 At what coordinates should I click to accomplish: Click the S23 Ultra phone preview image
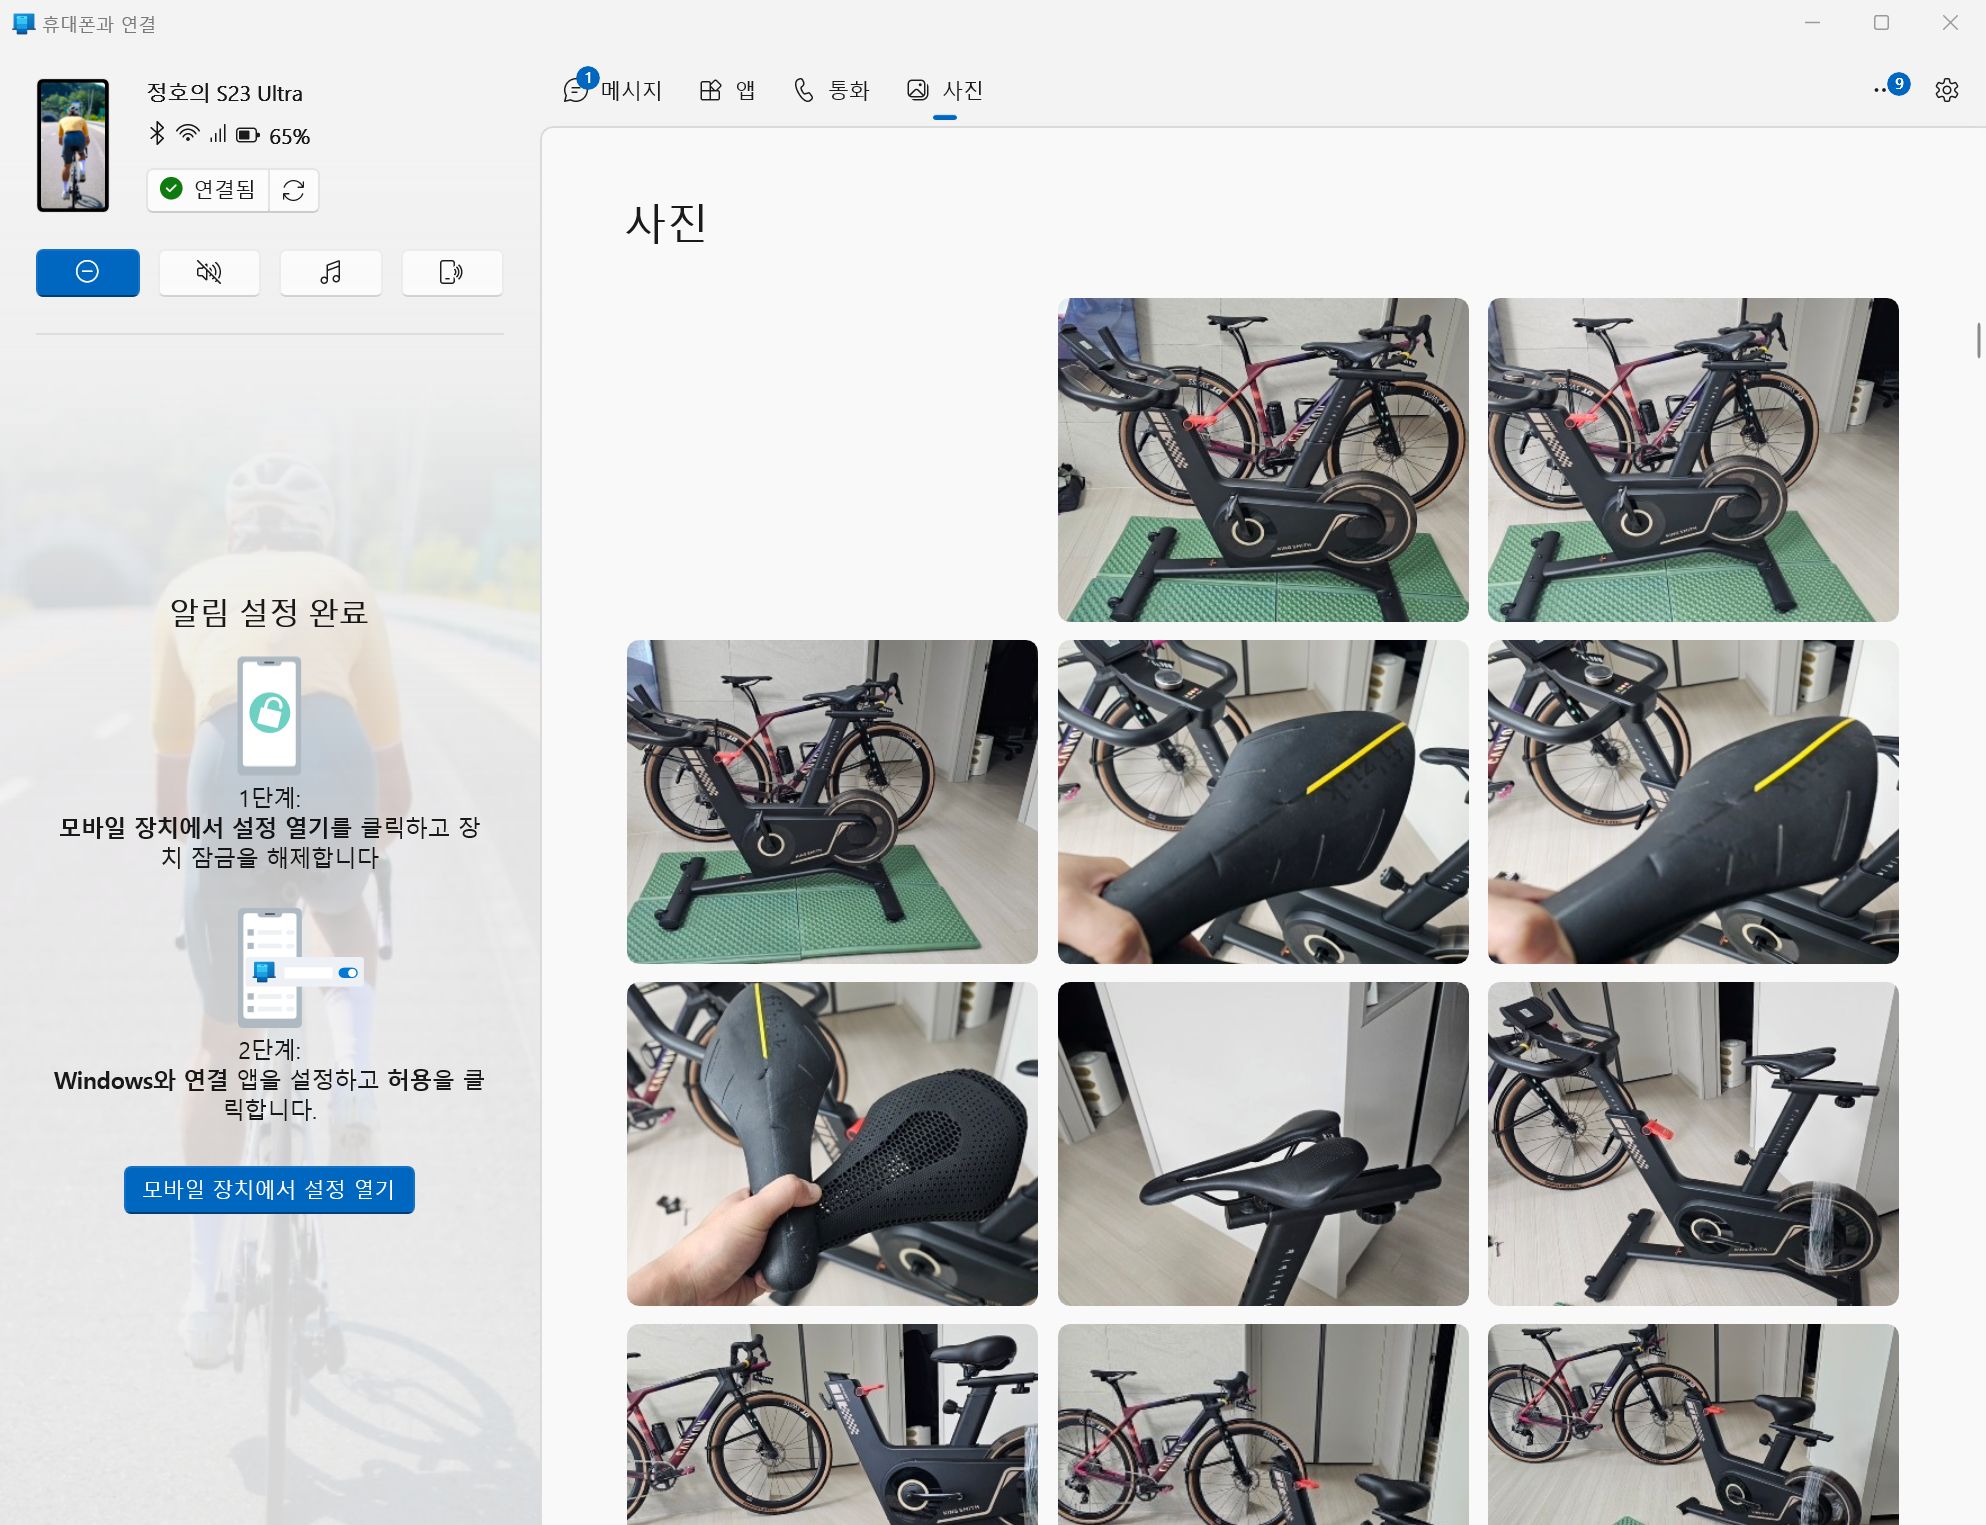[73, 145]
